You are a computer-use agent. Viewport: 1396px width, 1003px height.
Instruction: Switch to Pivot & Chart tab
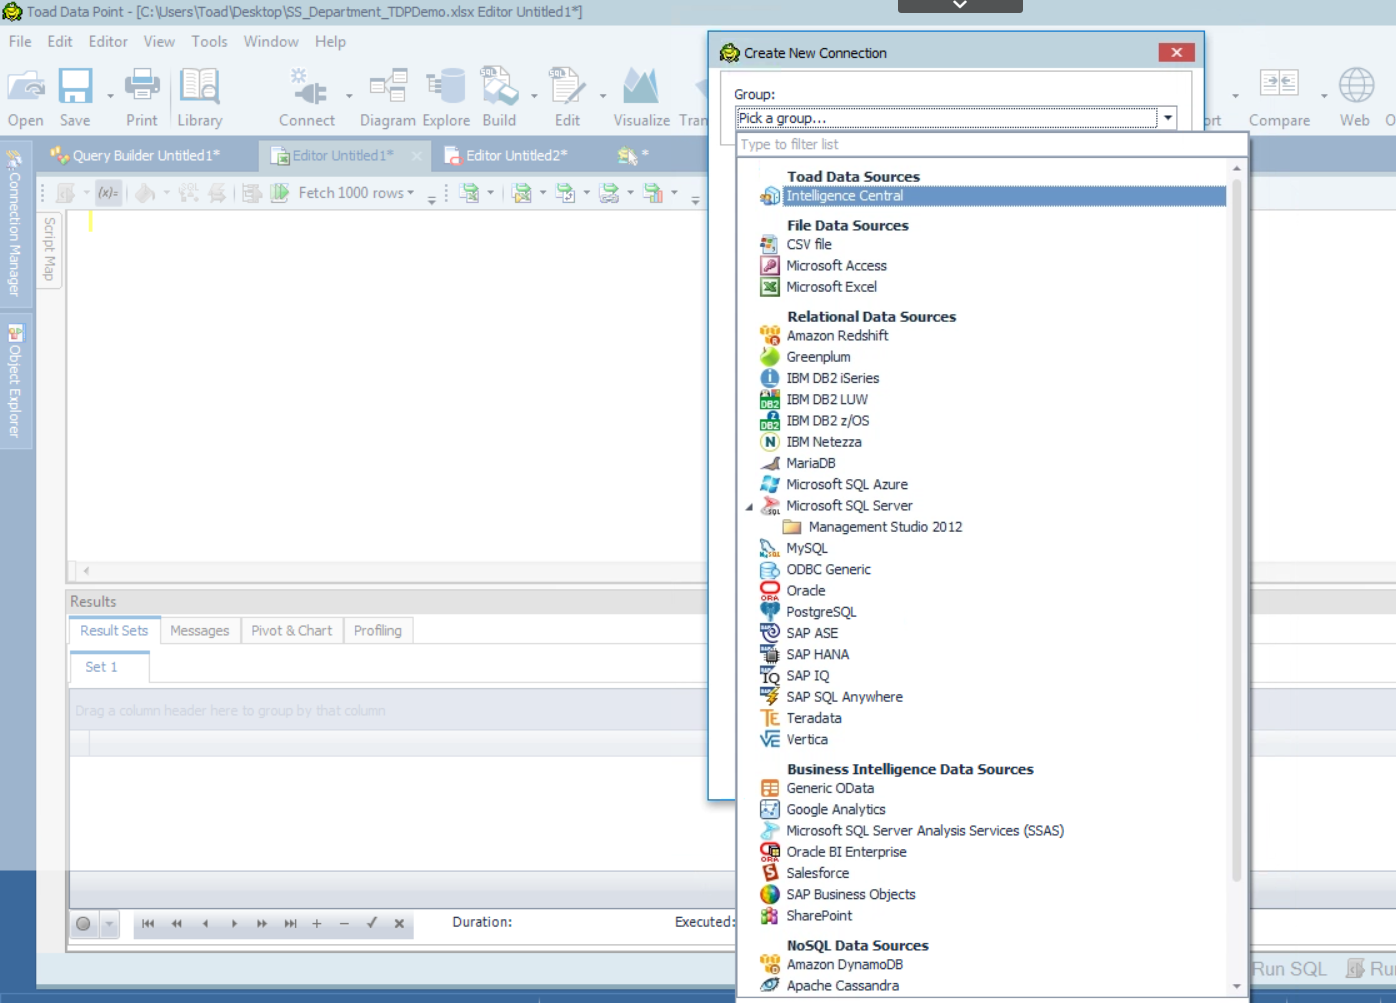[x=292, y=631]
